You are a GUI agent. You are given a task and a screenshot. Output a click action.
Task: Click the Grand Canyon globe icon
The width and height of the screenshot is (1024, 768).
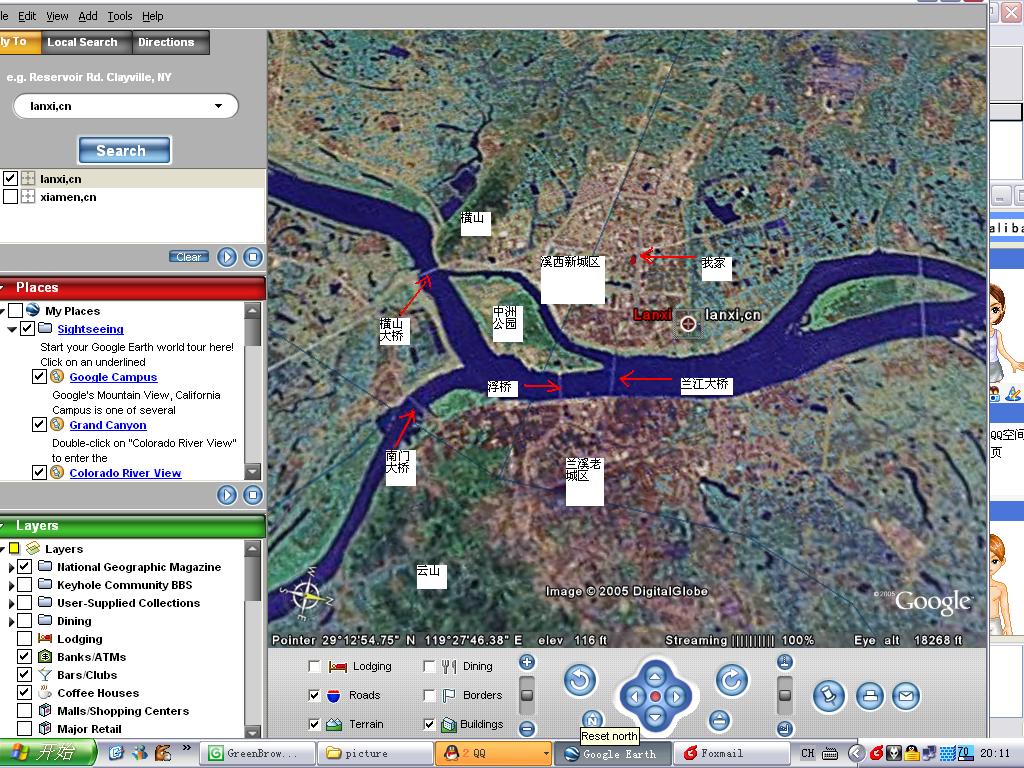(x=57, y=424)
